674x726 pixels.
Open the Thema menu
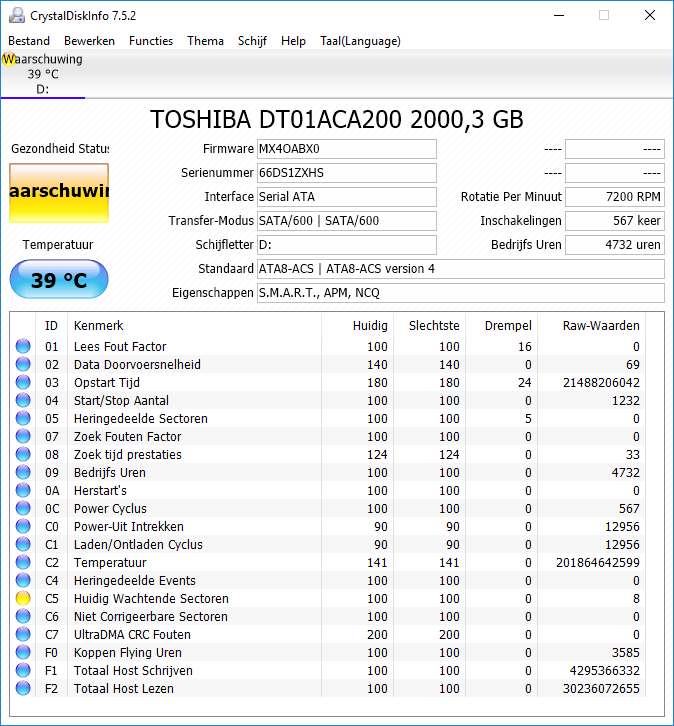pyautogui.click(x=205, y=41)
